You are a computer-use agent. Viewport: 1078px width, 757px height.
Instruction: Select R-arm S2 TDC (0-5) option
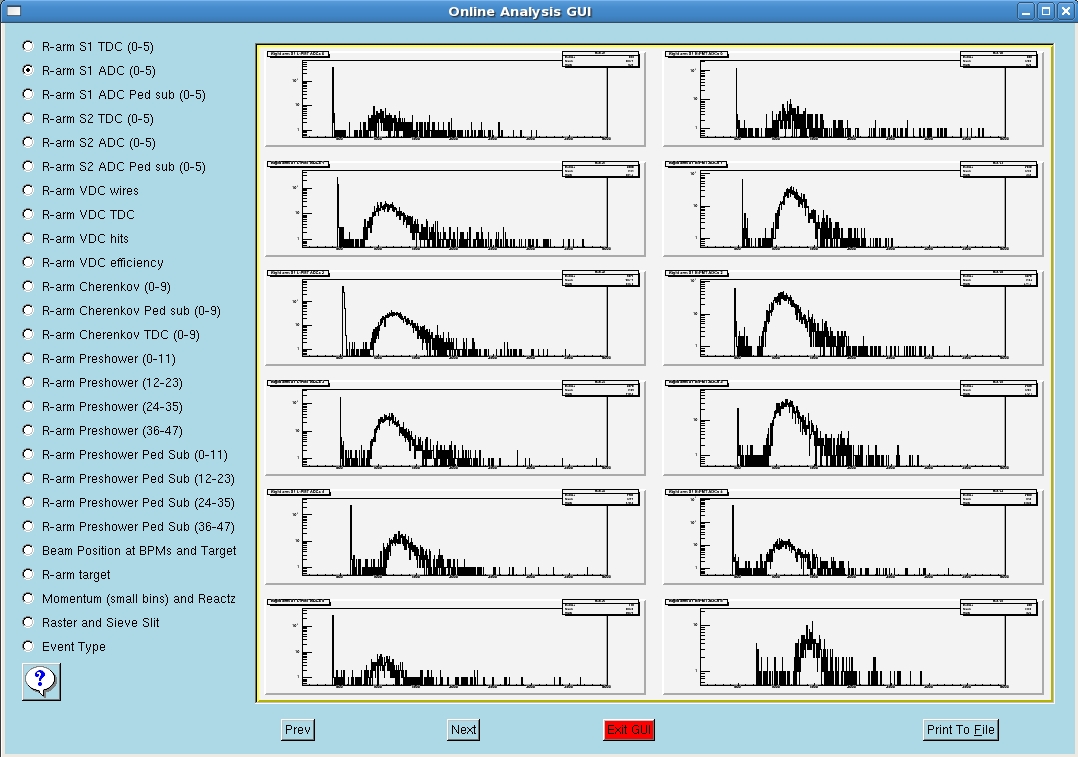click(88, 119)
